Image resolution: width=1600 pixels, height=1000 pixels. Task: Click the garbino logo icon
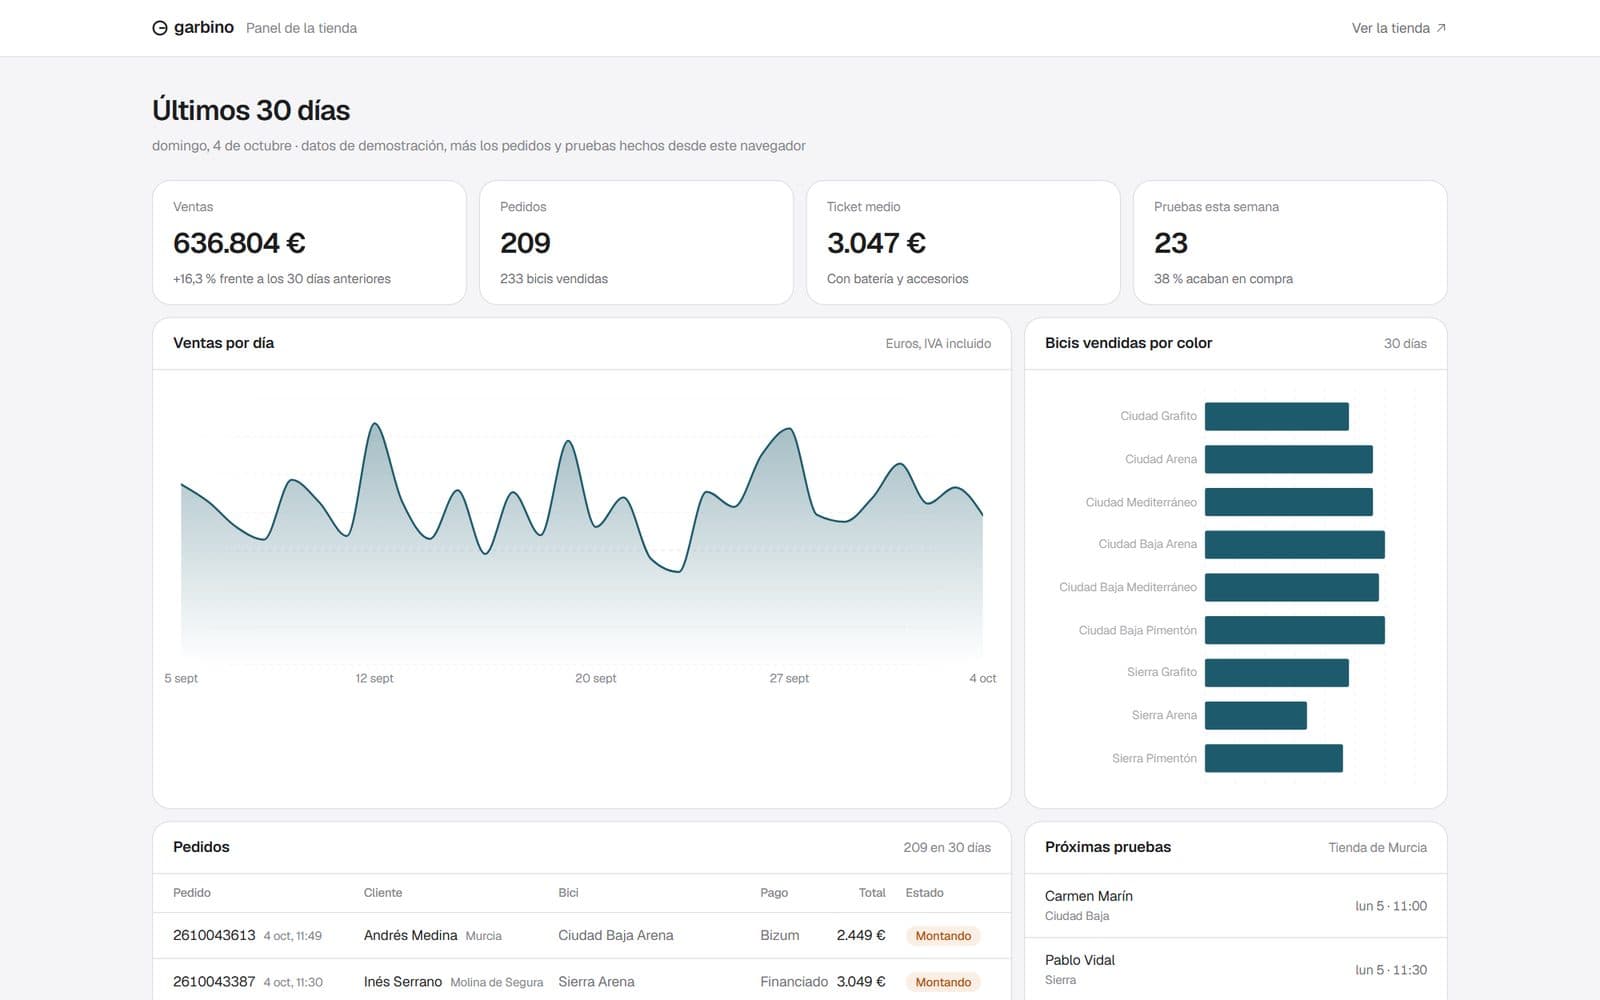tap(160, 28)
